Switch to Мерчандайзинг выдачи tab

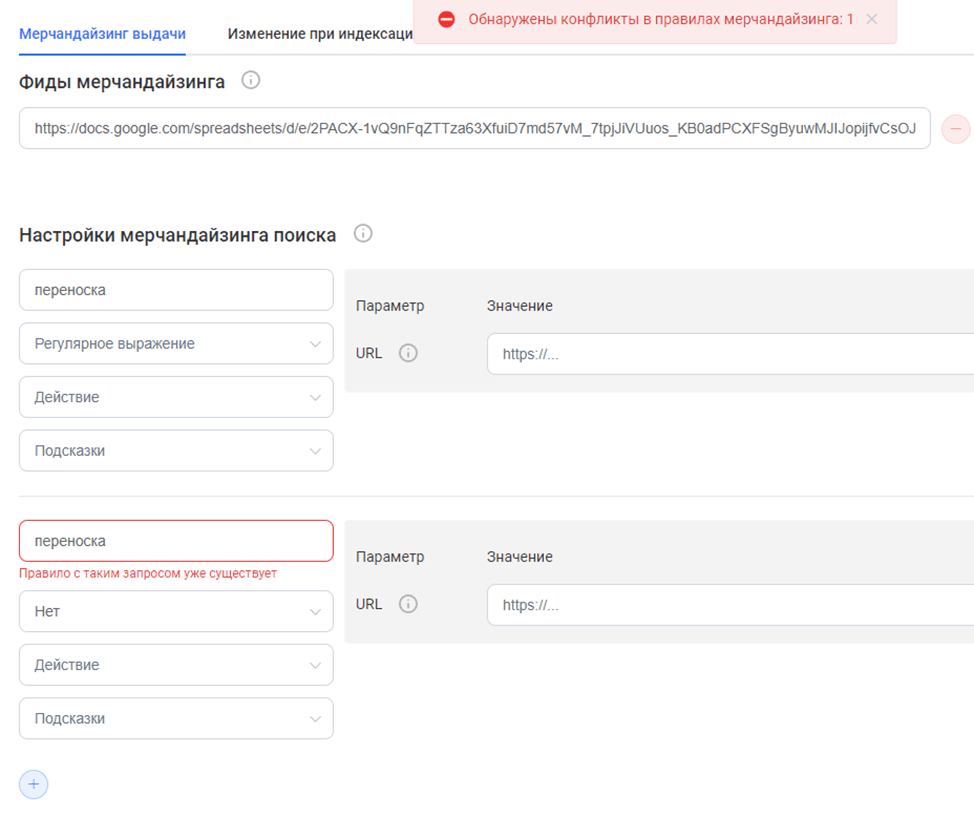(102, 33)
